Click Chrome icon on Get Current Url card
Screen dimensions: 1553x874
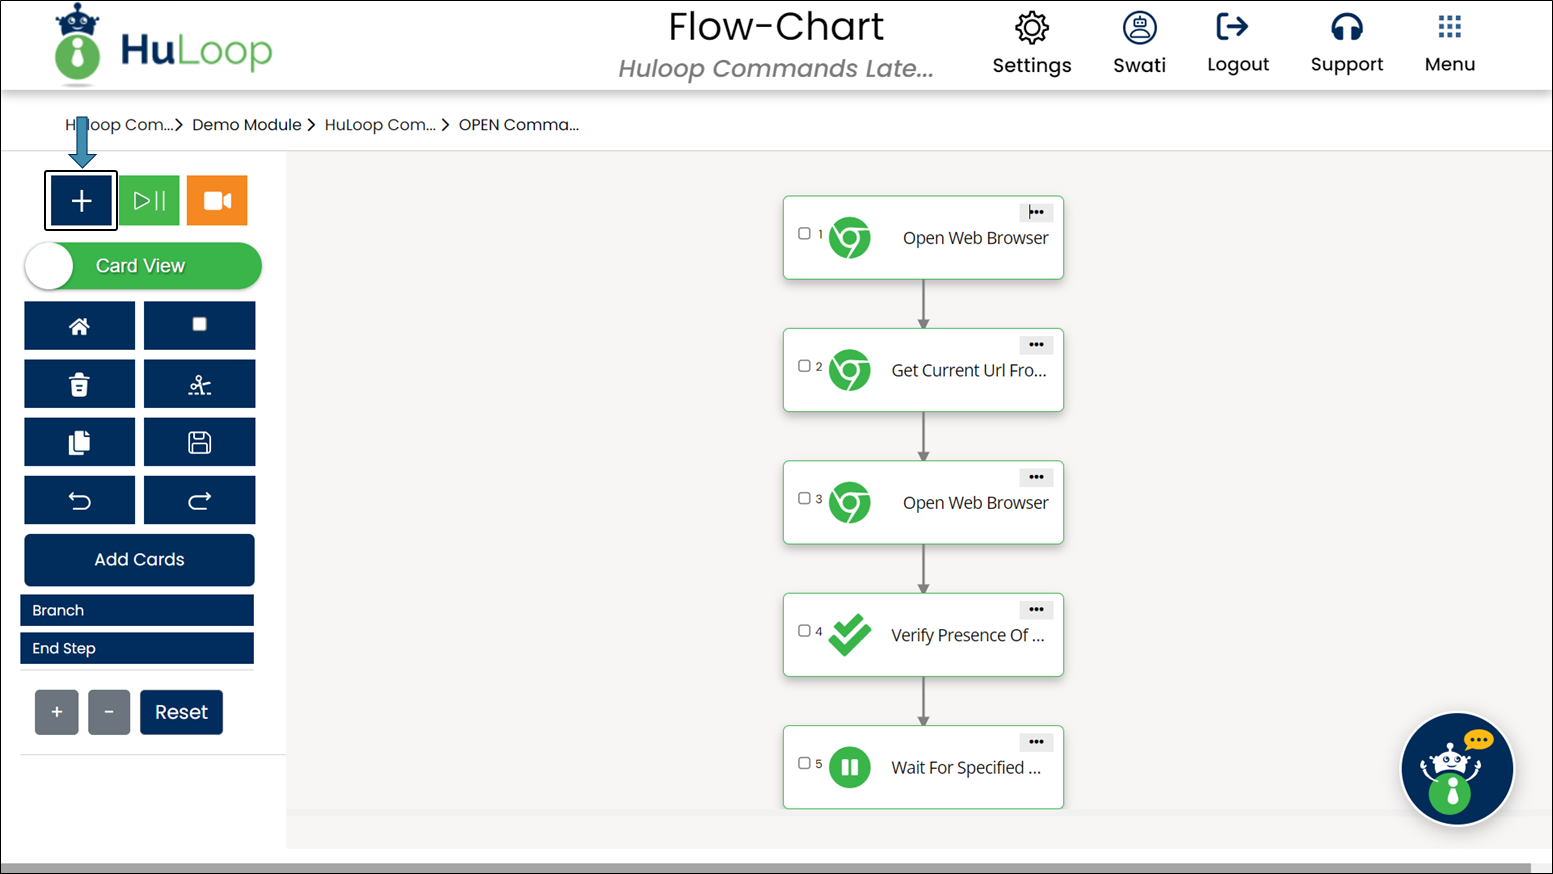click(x=850, y=370)
